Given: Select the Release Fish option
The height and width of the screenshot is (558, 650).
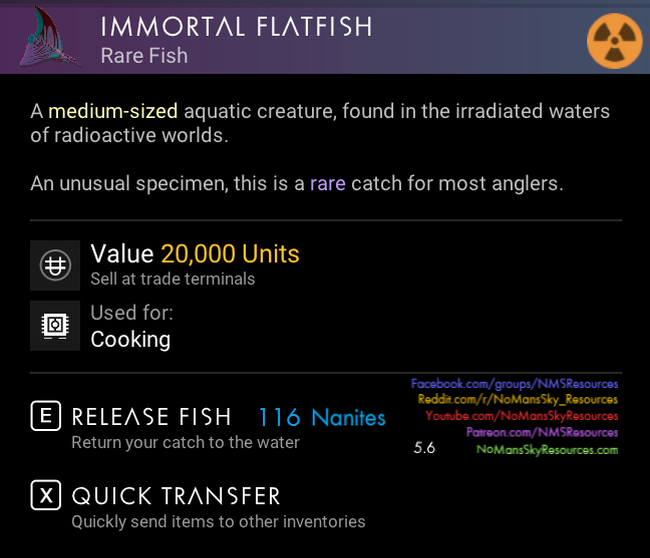Looking at the screenshot, I should [x=151, y=416].
